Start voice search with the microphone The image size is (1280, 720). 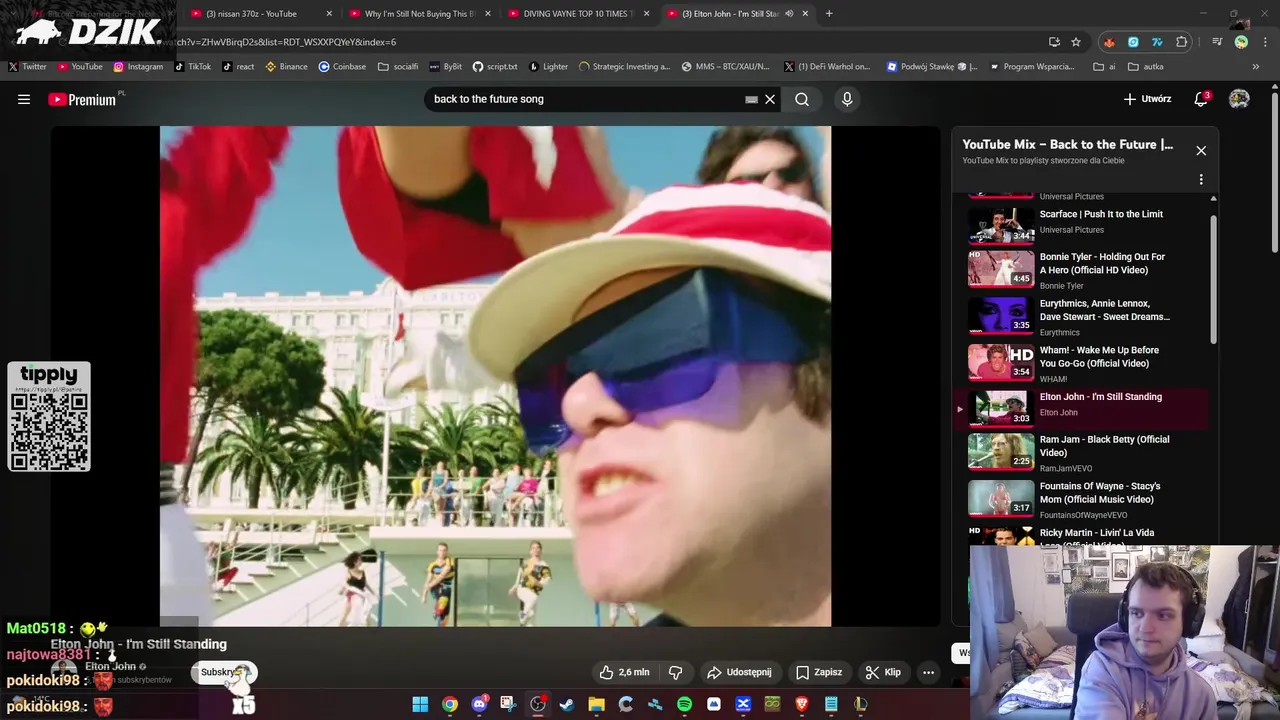[847, 99]
